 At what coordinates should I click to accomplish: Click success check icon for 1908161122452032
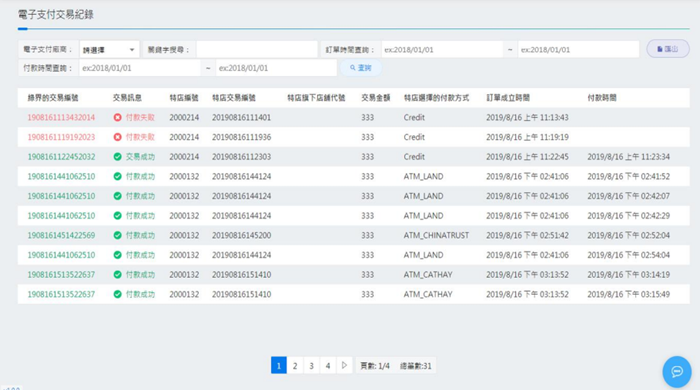(117, 157)
